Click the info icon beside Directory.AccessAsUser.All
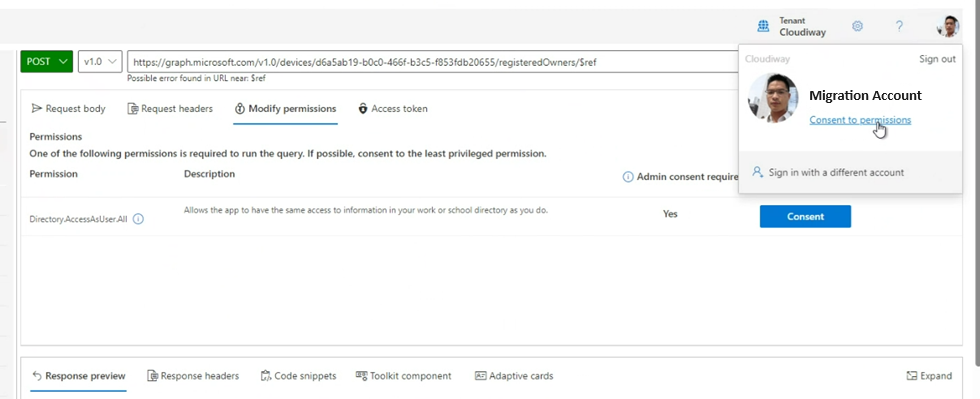This screenshot has width=980, height=399. pos(139,219)
